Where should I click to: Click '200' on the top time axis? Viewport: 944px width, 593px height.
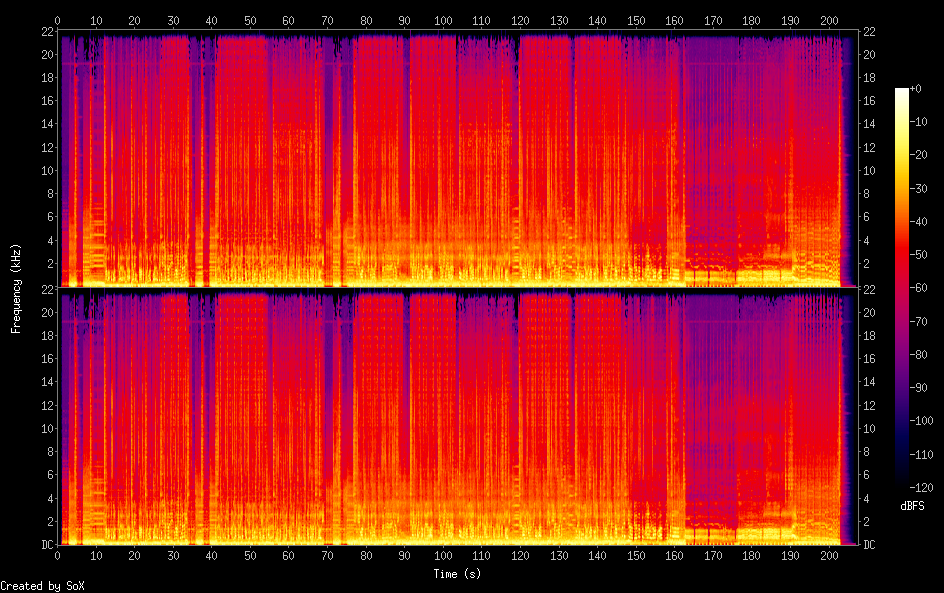[829, 20]
